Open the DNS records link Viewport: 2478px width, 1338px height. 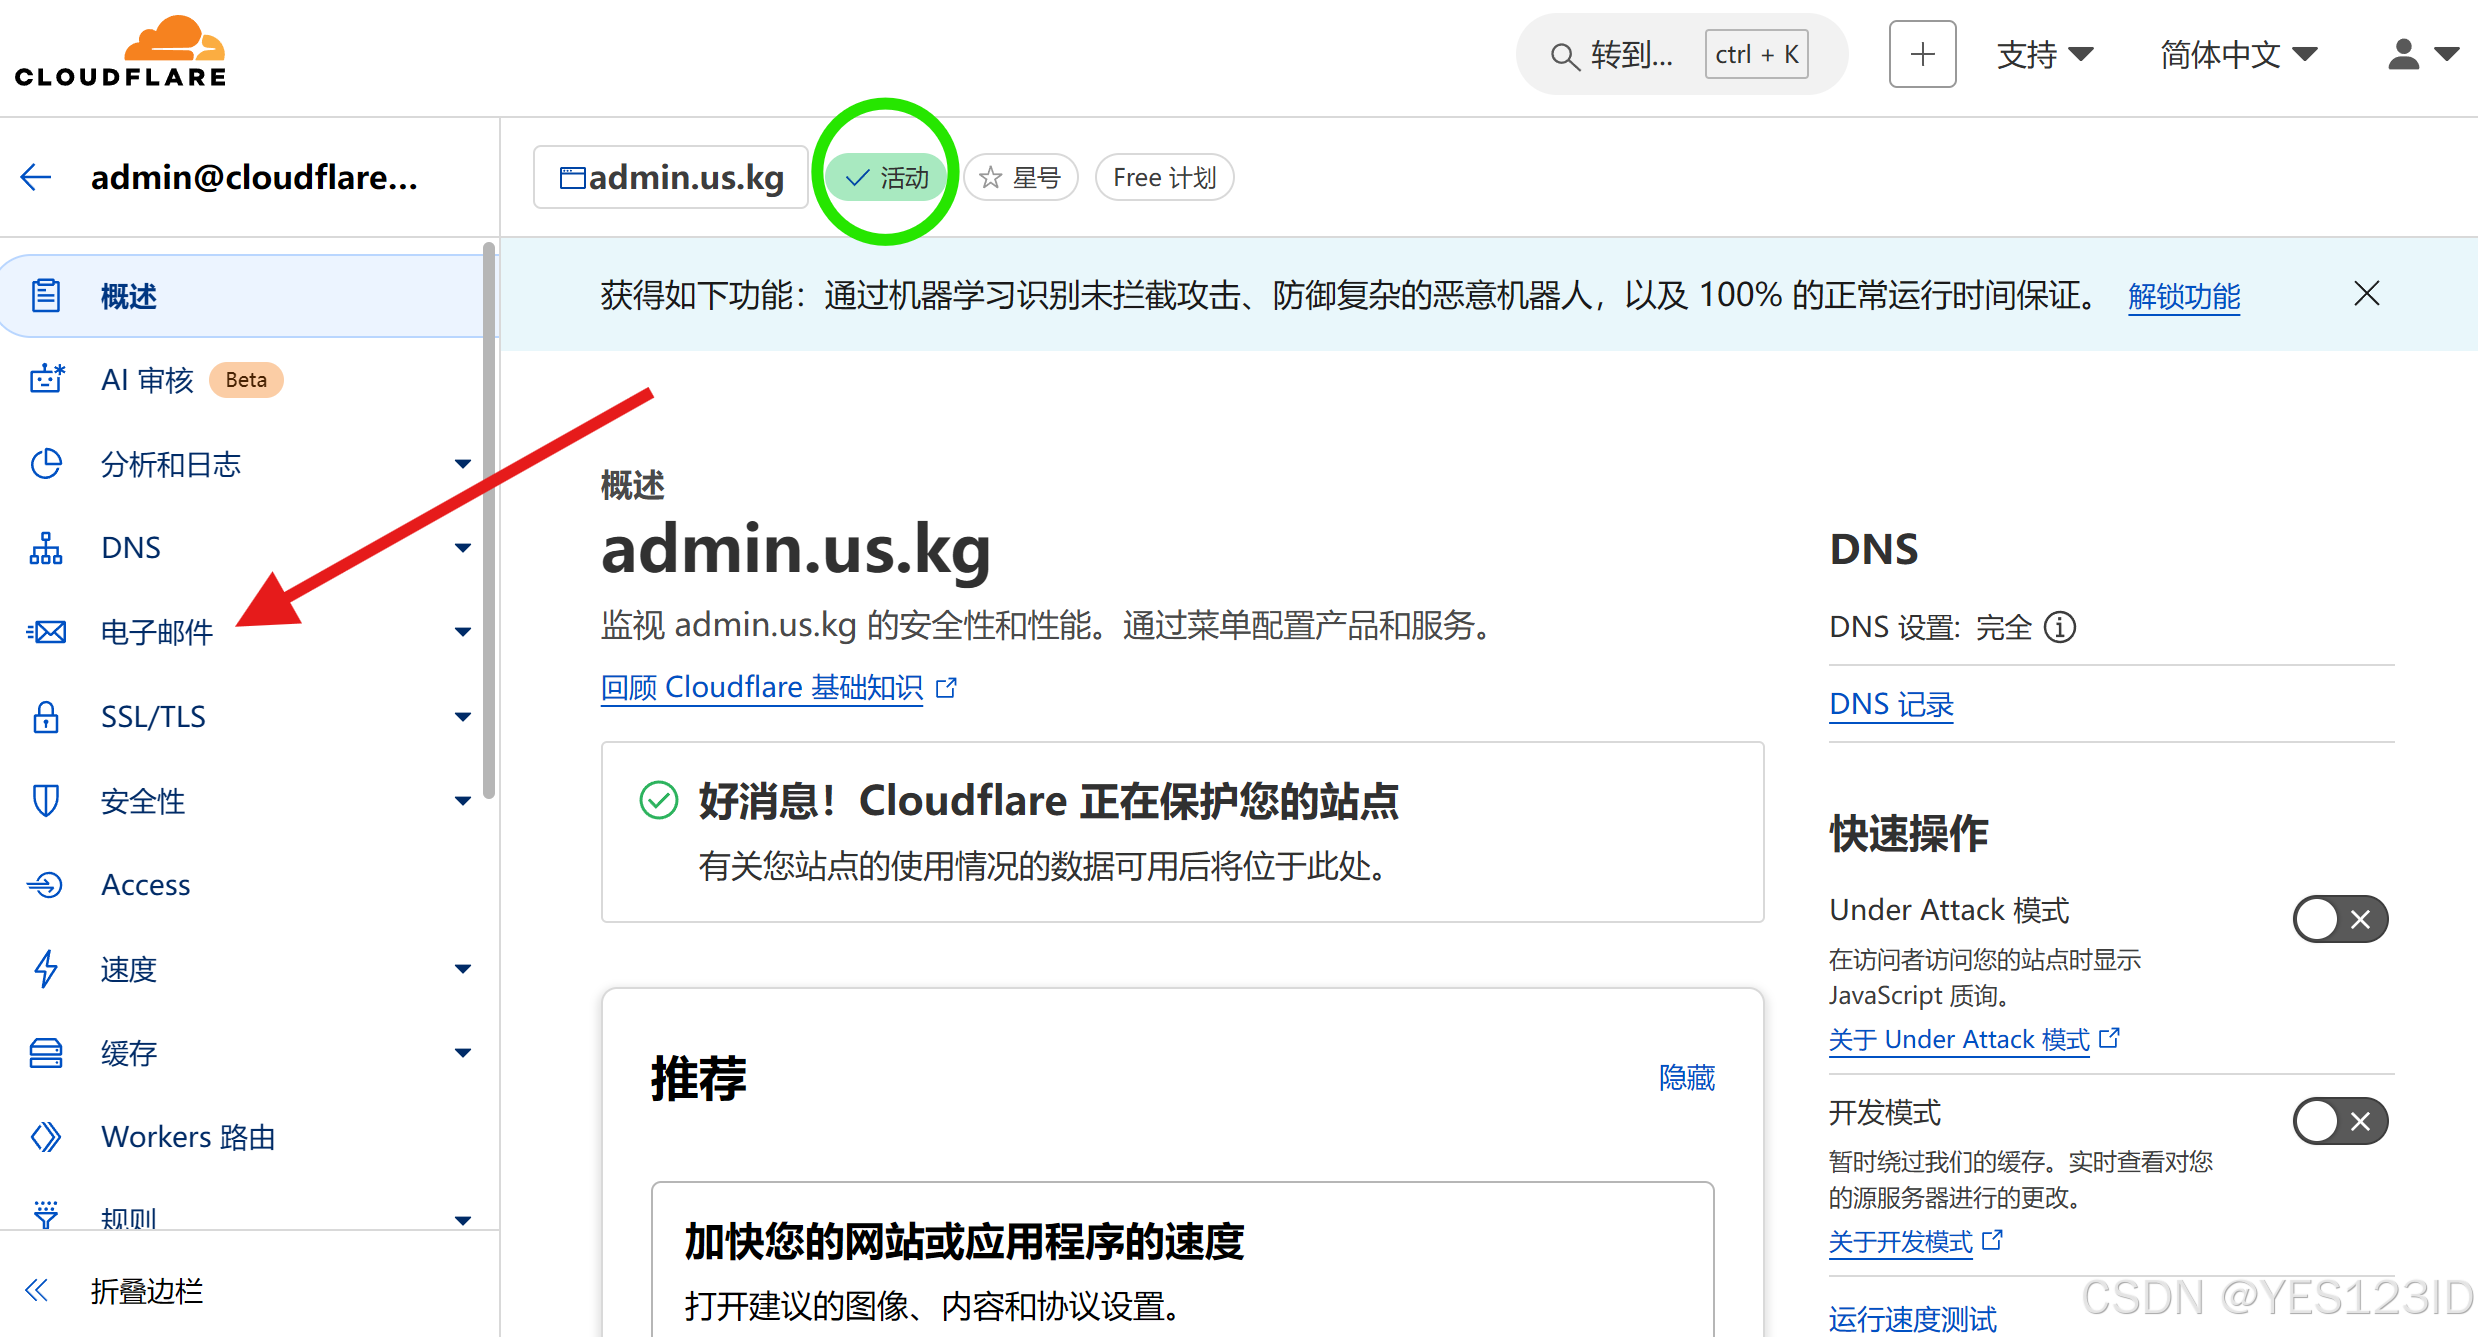coord(1890,705)
